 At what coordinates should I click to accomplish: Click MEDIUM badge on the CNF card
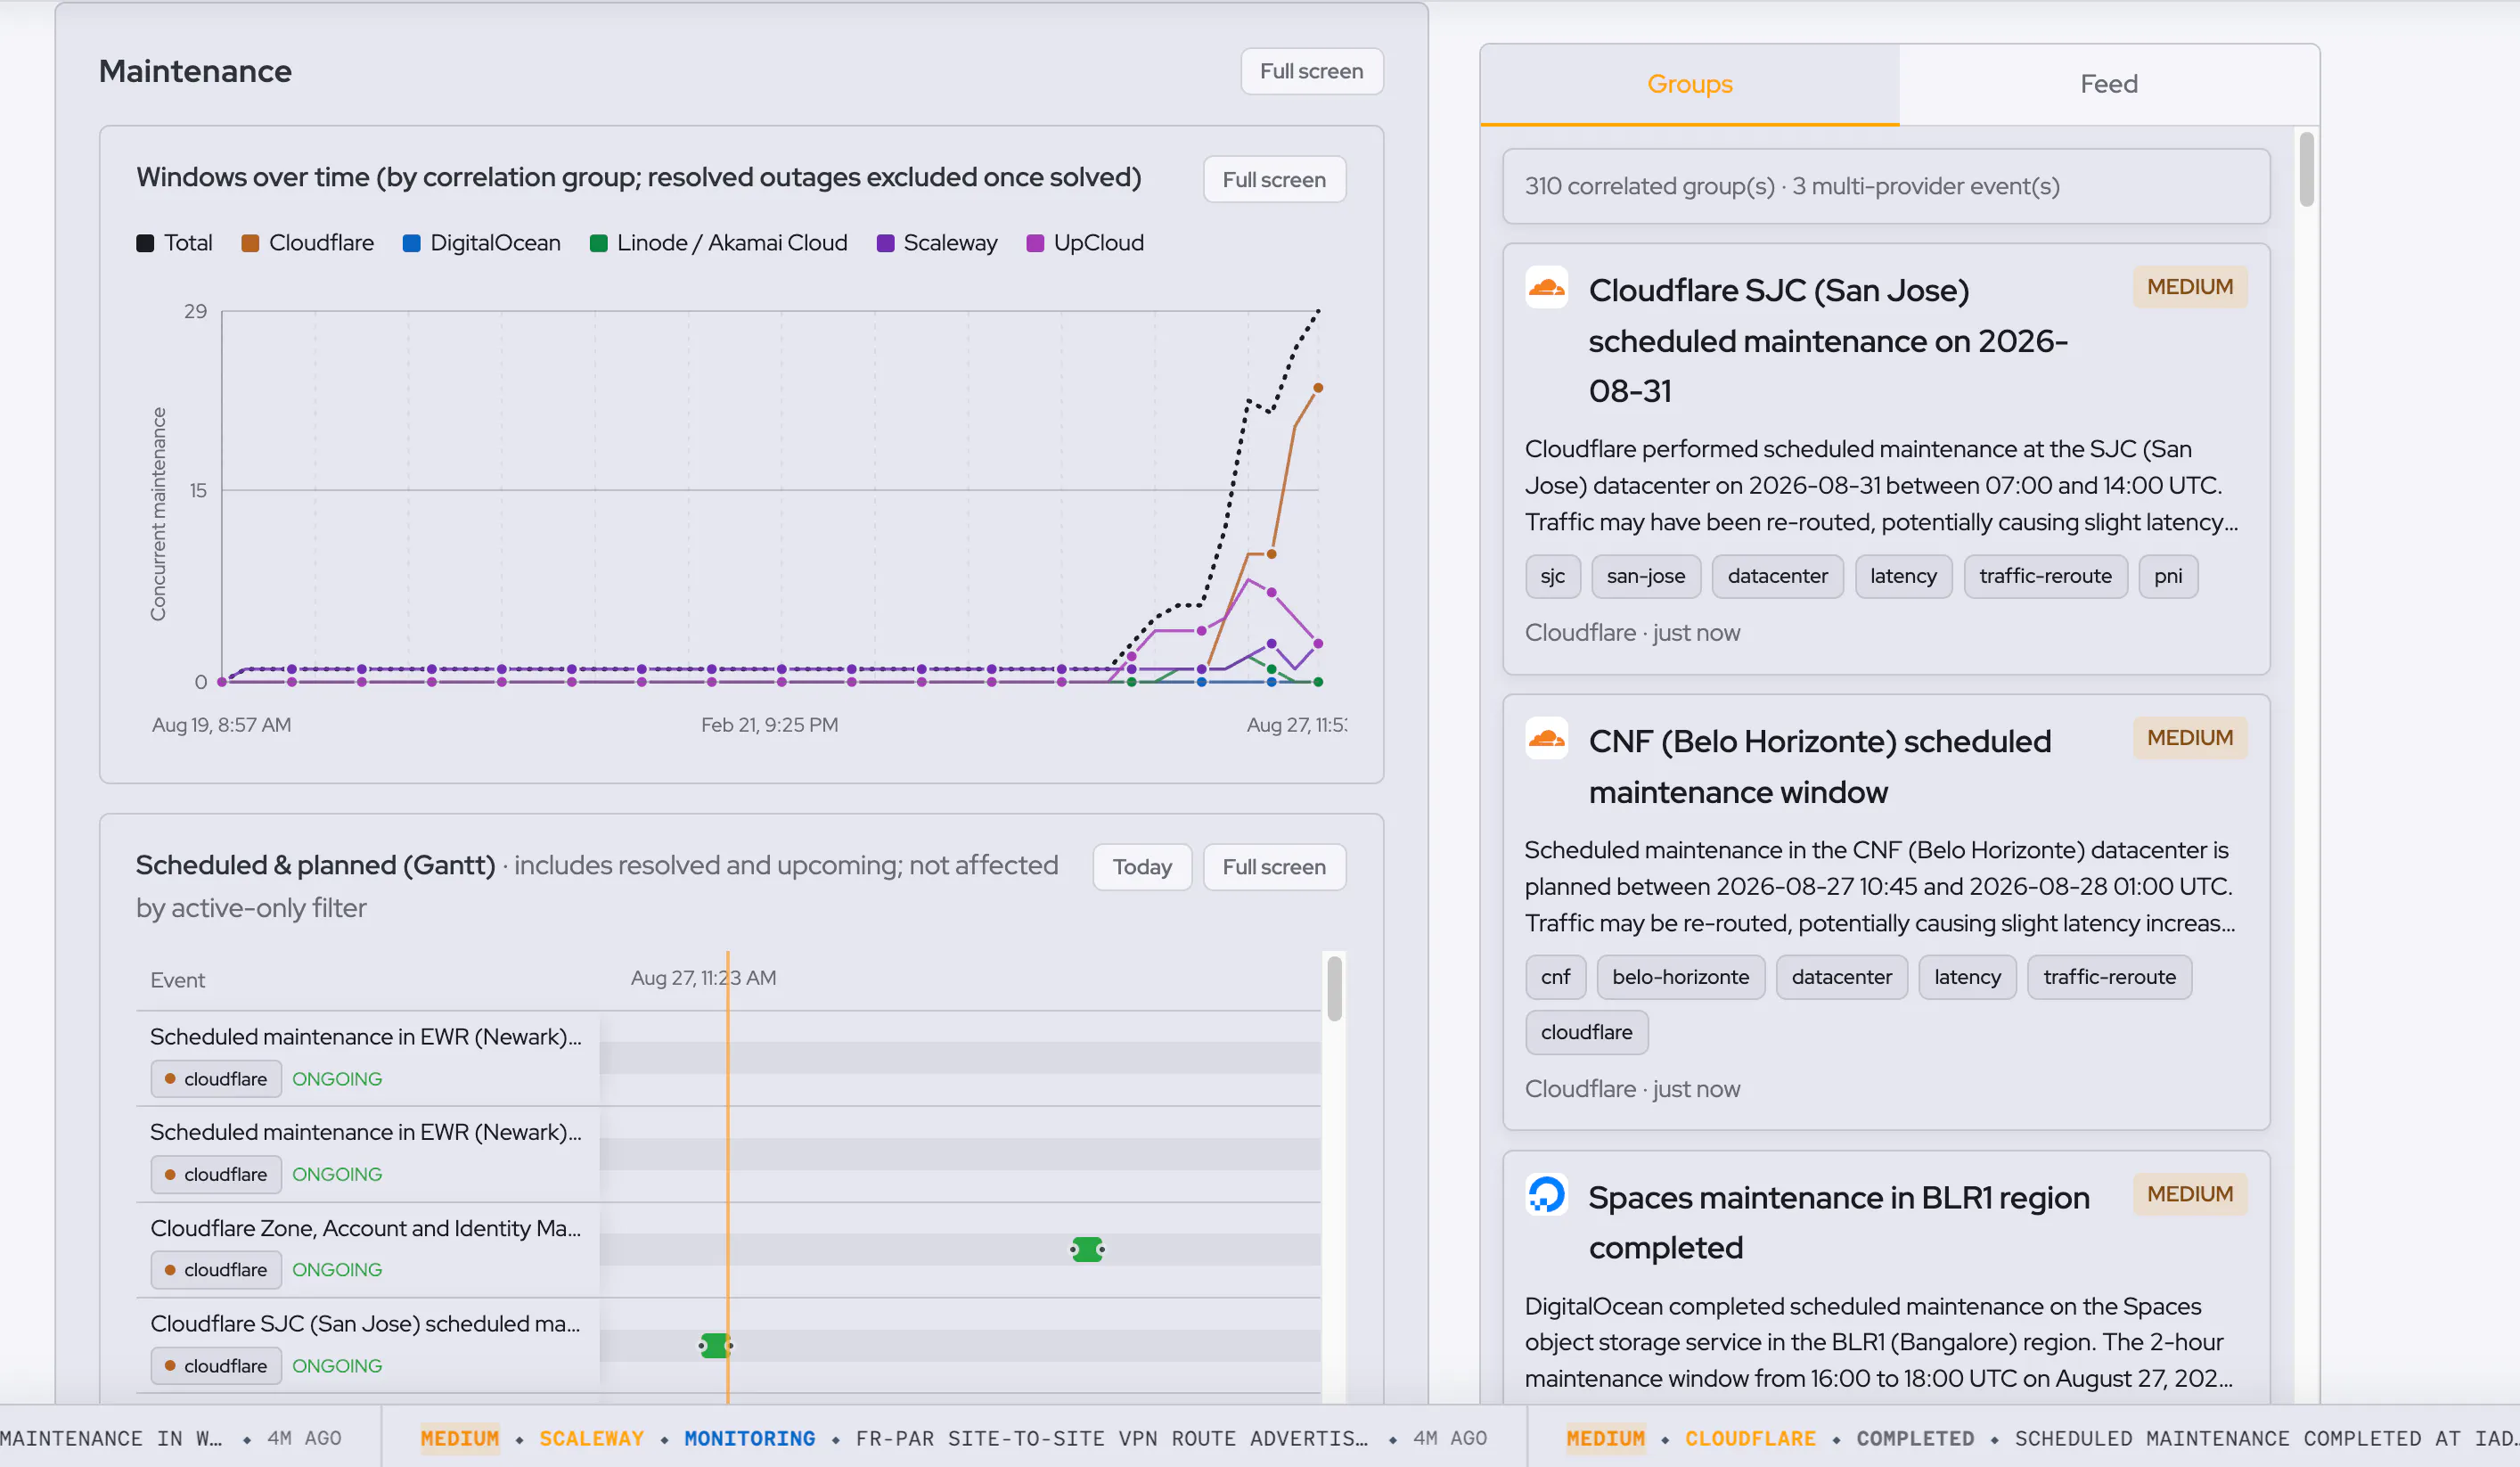coord(2189,738)
